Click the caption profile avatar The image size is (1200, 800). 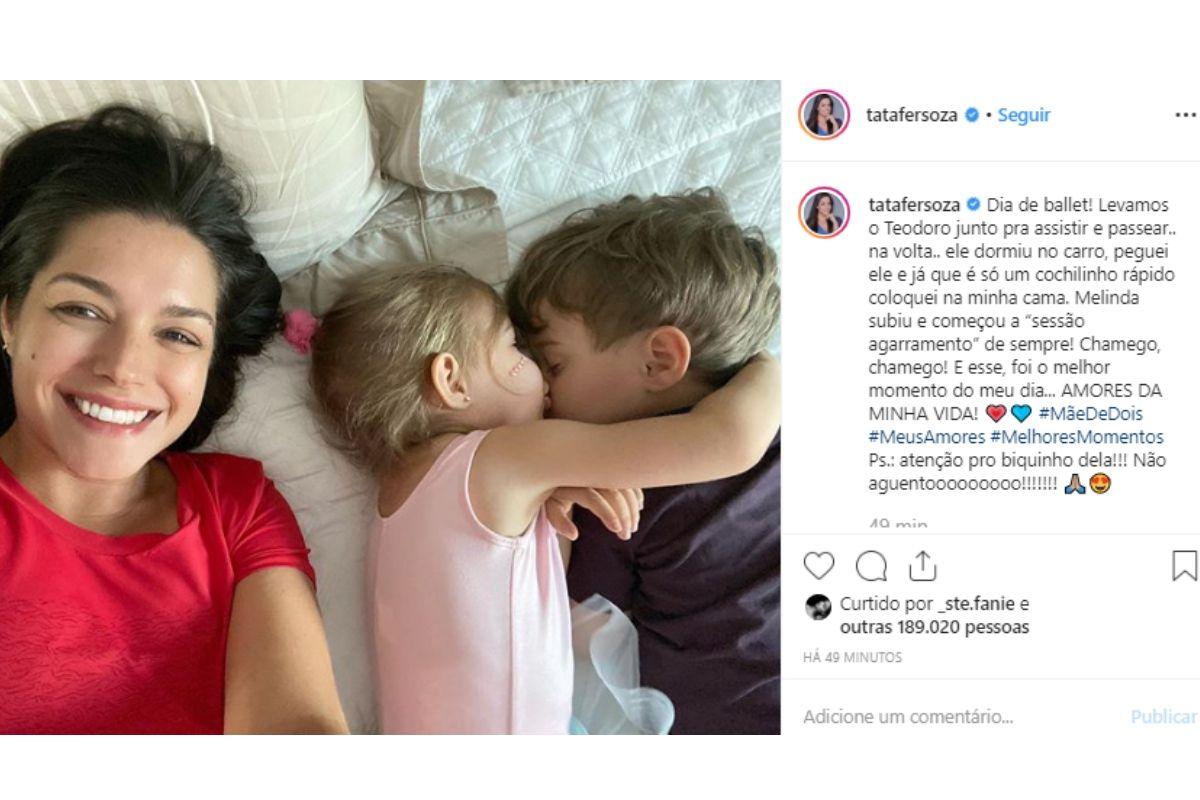click(824, 212)
